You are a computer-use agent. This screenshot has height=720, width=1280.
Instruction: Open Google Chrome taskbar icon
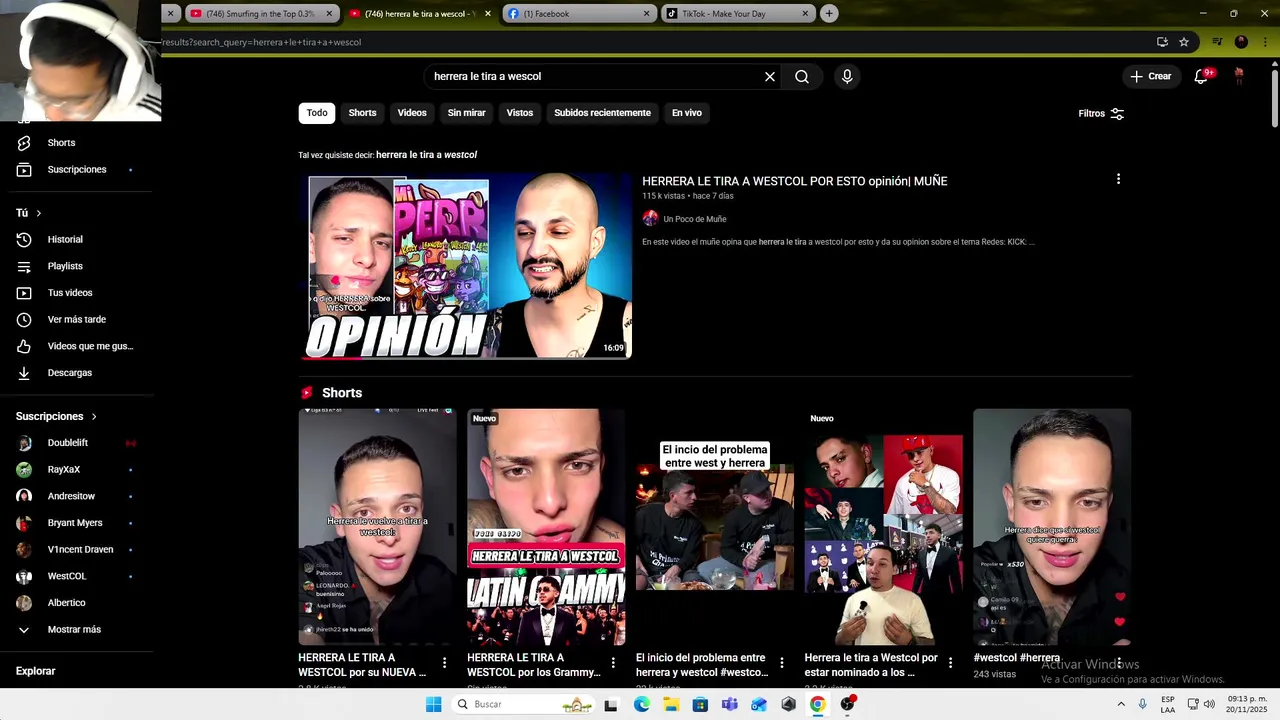point(818,705)
